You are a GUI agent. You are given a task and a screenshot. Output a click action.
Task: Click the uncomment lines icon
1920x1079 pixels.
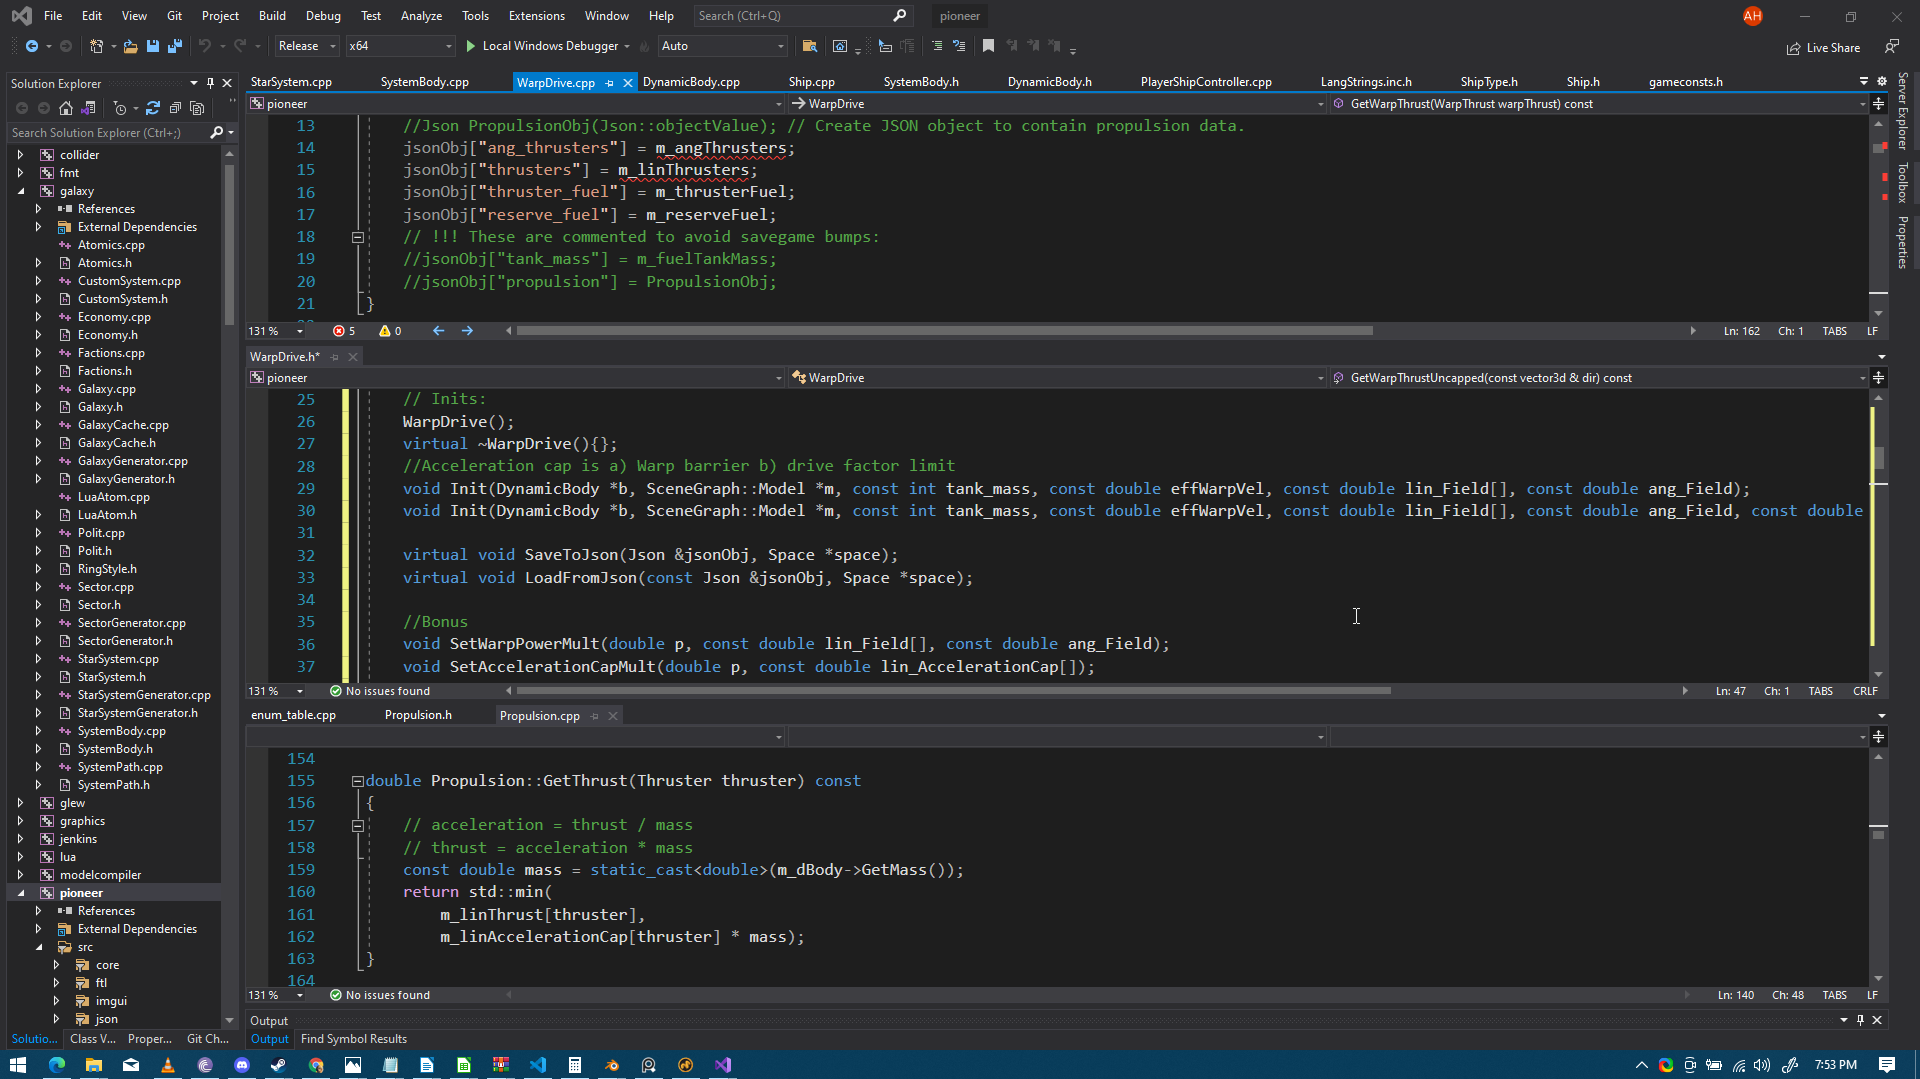(959, 46)
